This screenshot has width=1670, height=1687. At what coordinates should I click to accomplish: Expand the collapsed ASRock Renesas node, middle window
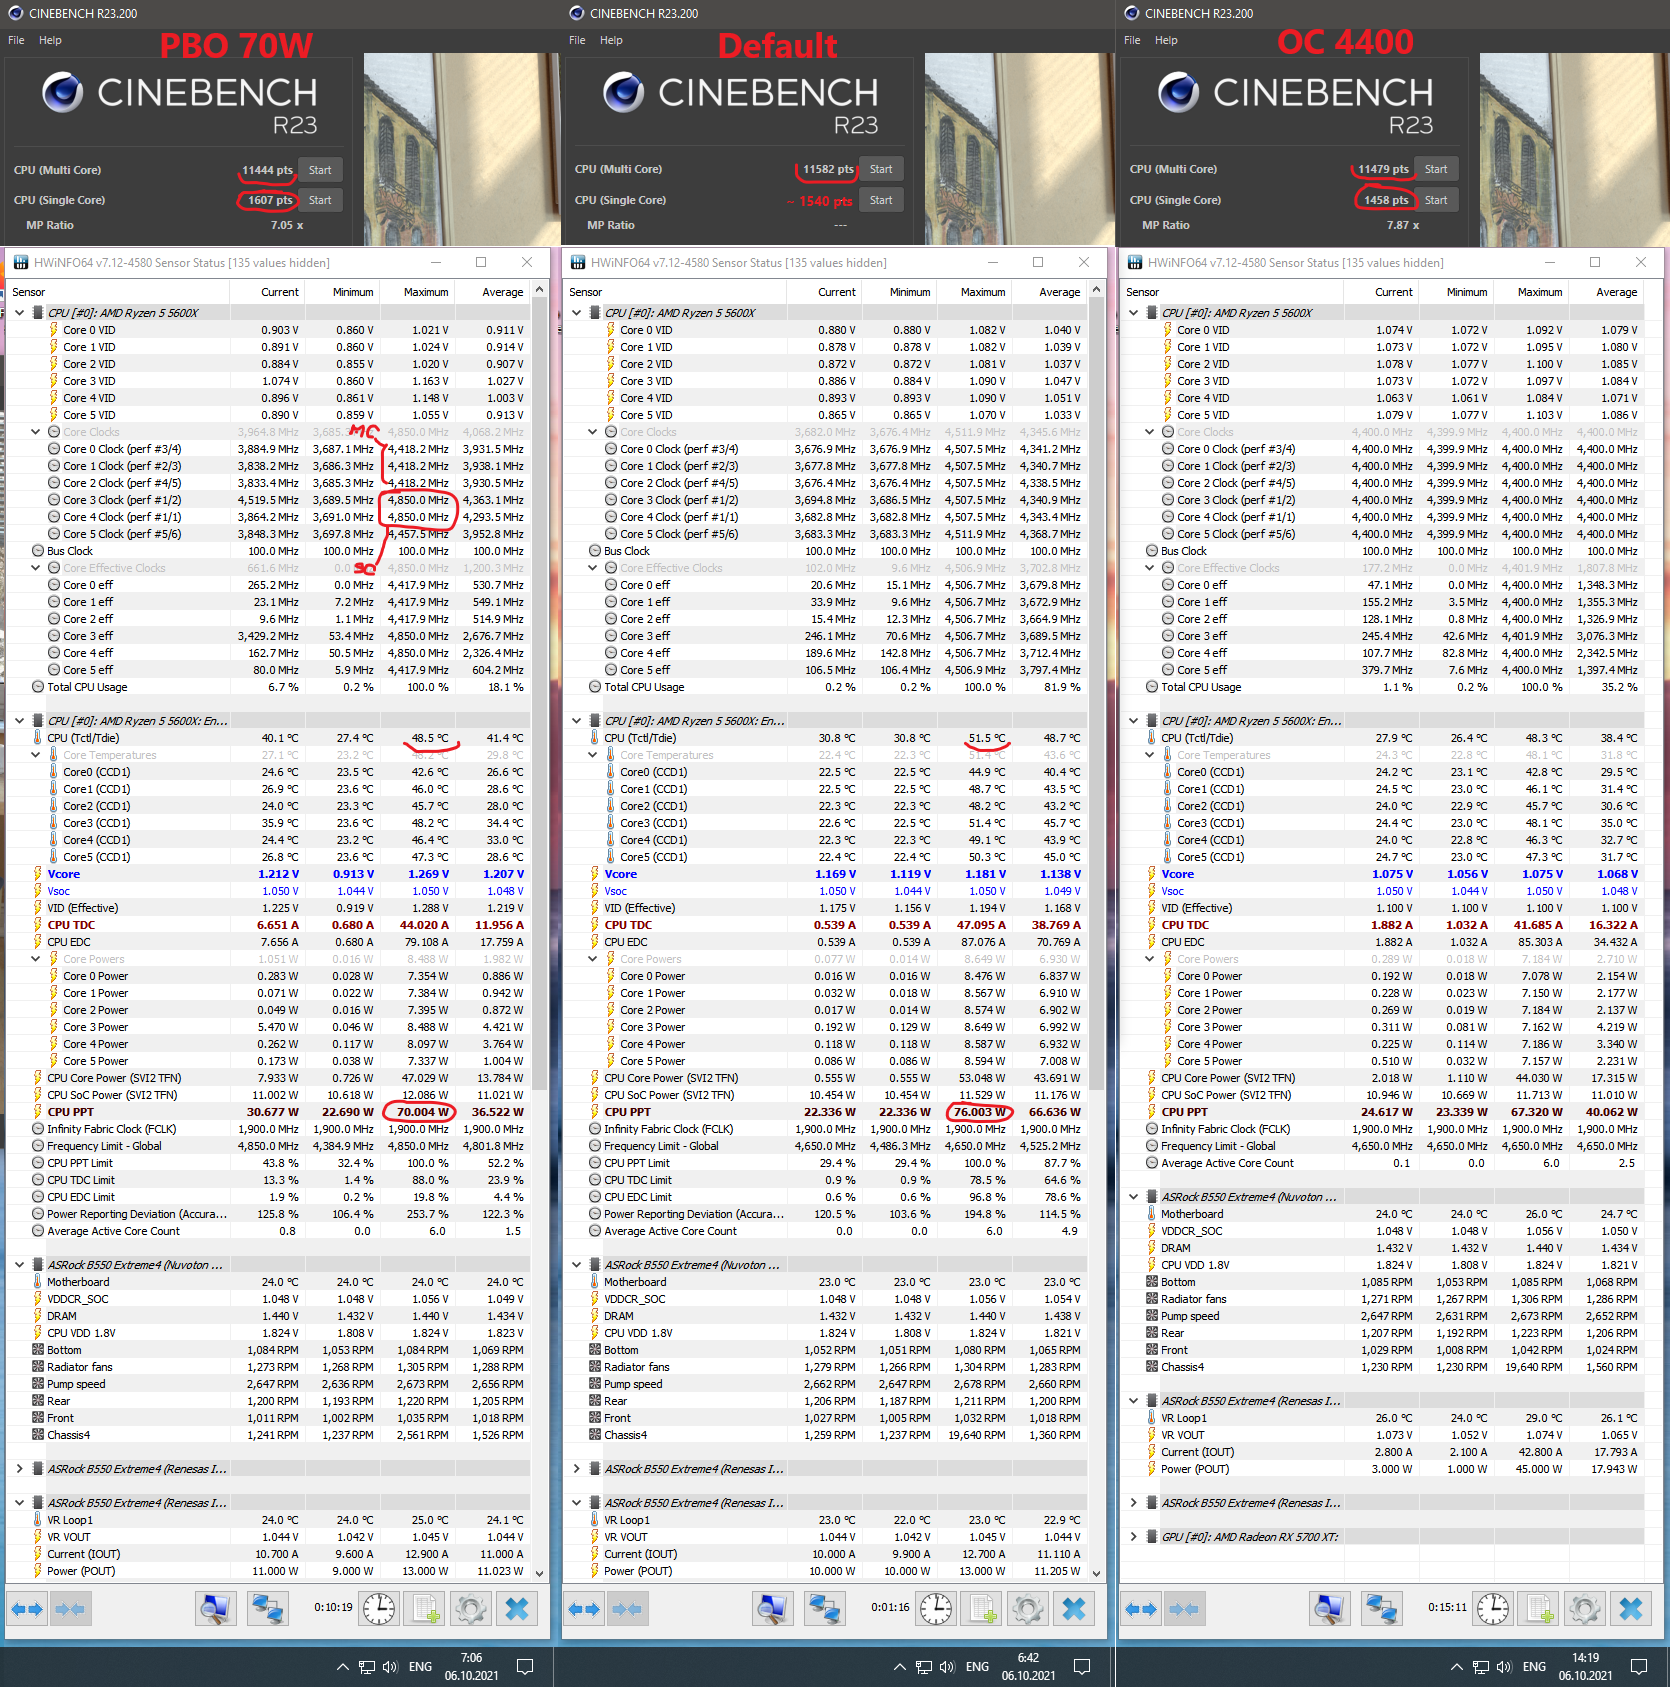(x=577, y=1469)
